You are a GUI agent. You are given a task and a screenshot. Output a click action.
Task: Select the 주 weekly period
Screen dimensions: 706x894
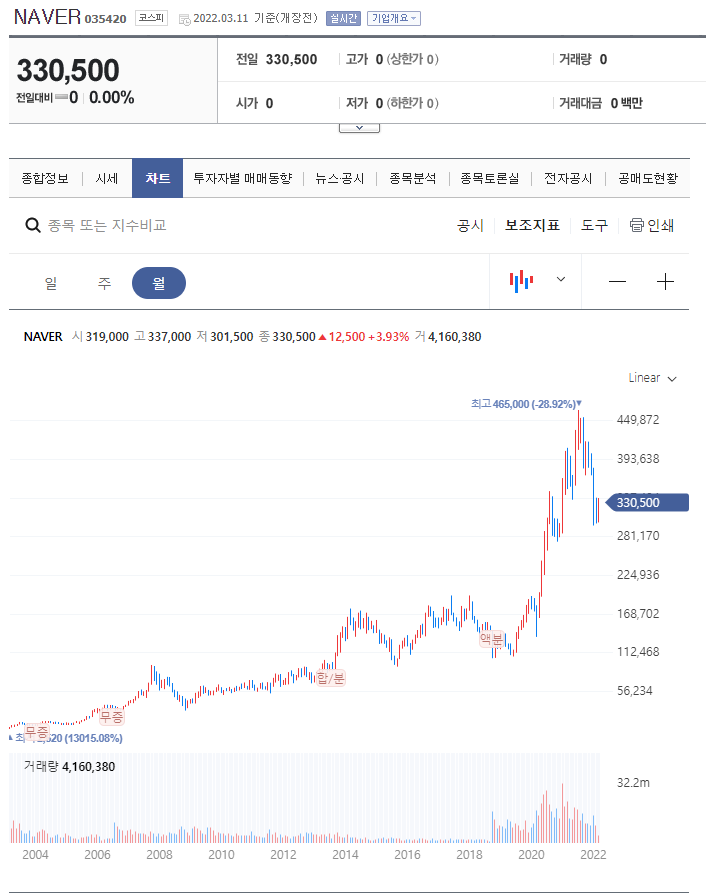(x=104, y=283)
